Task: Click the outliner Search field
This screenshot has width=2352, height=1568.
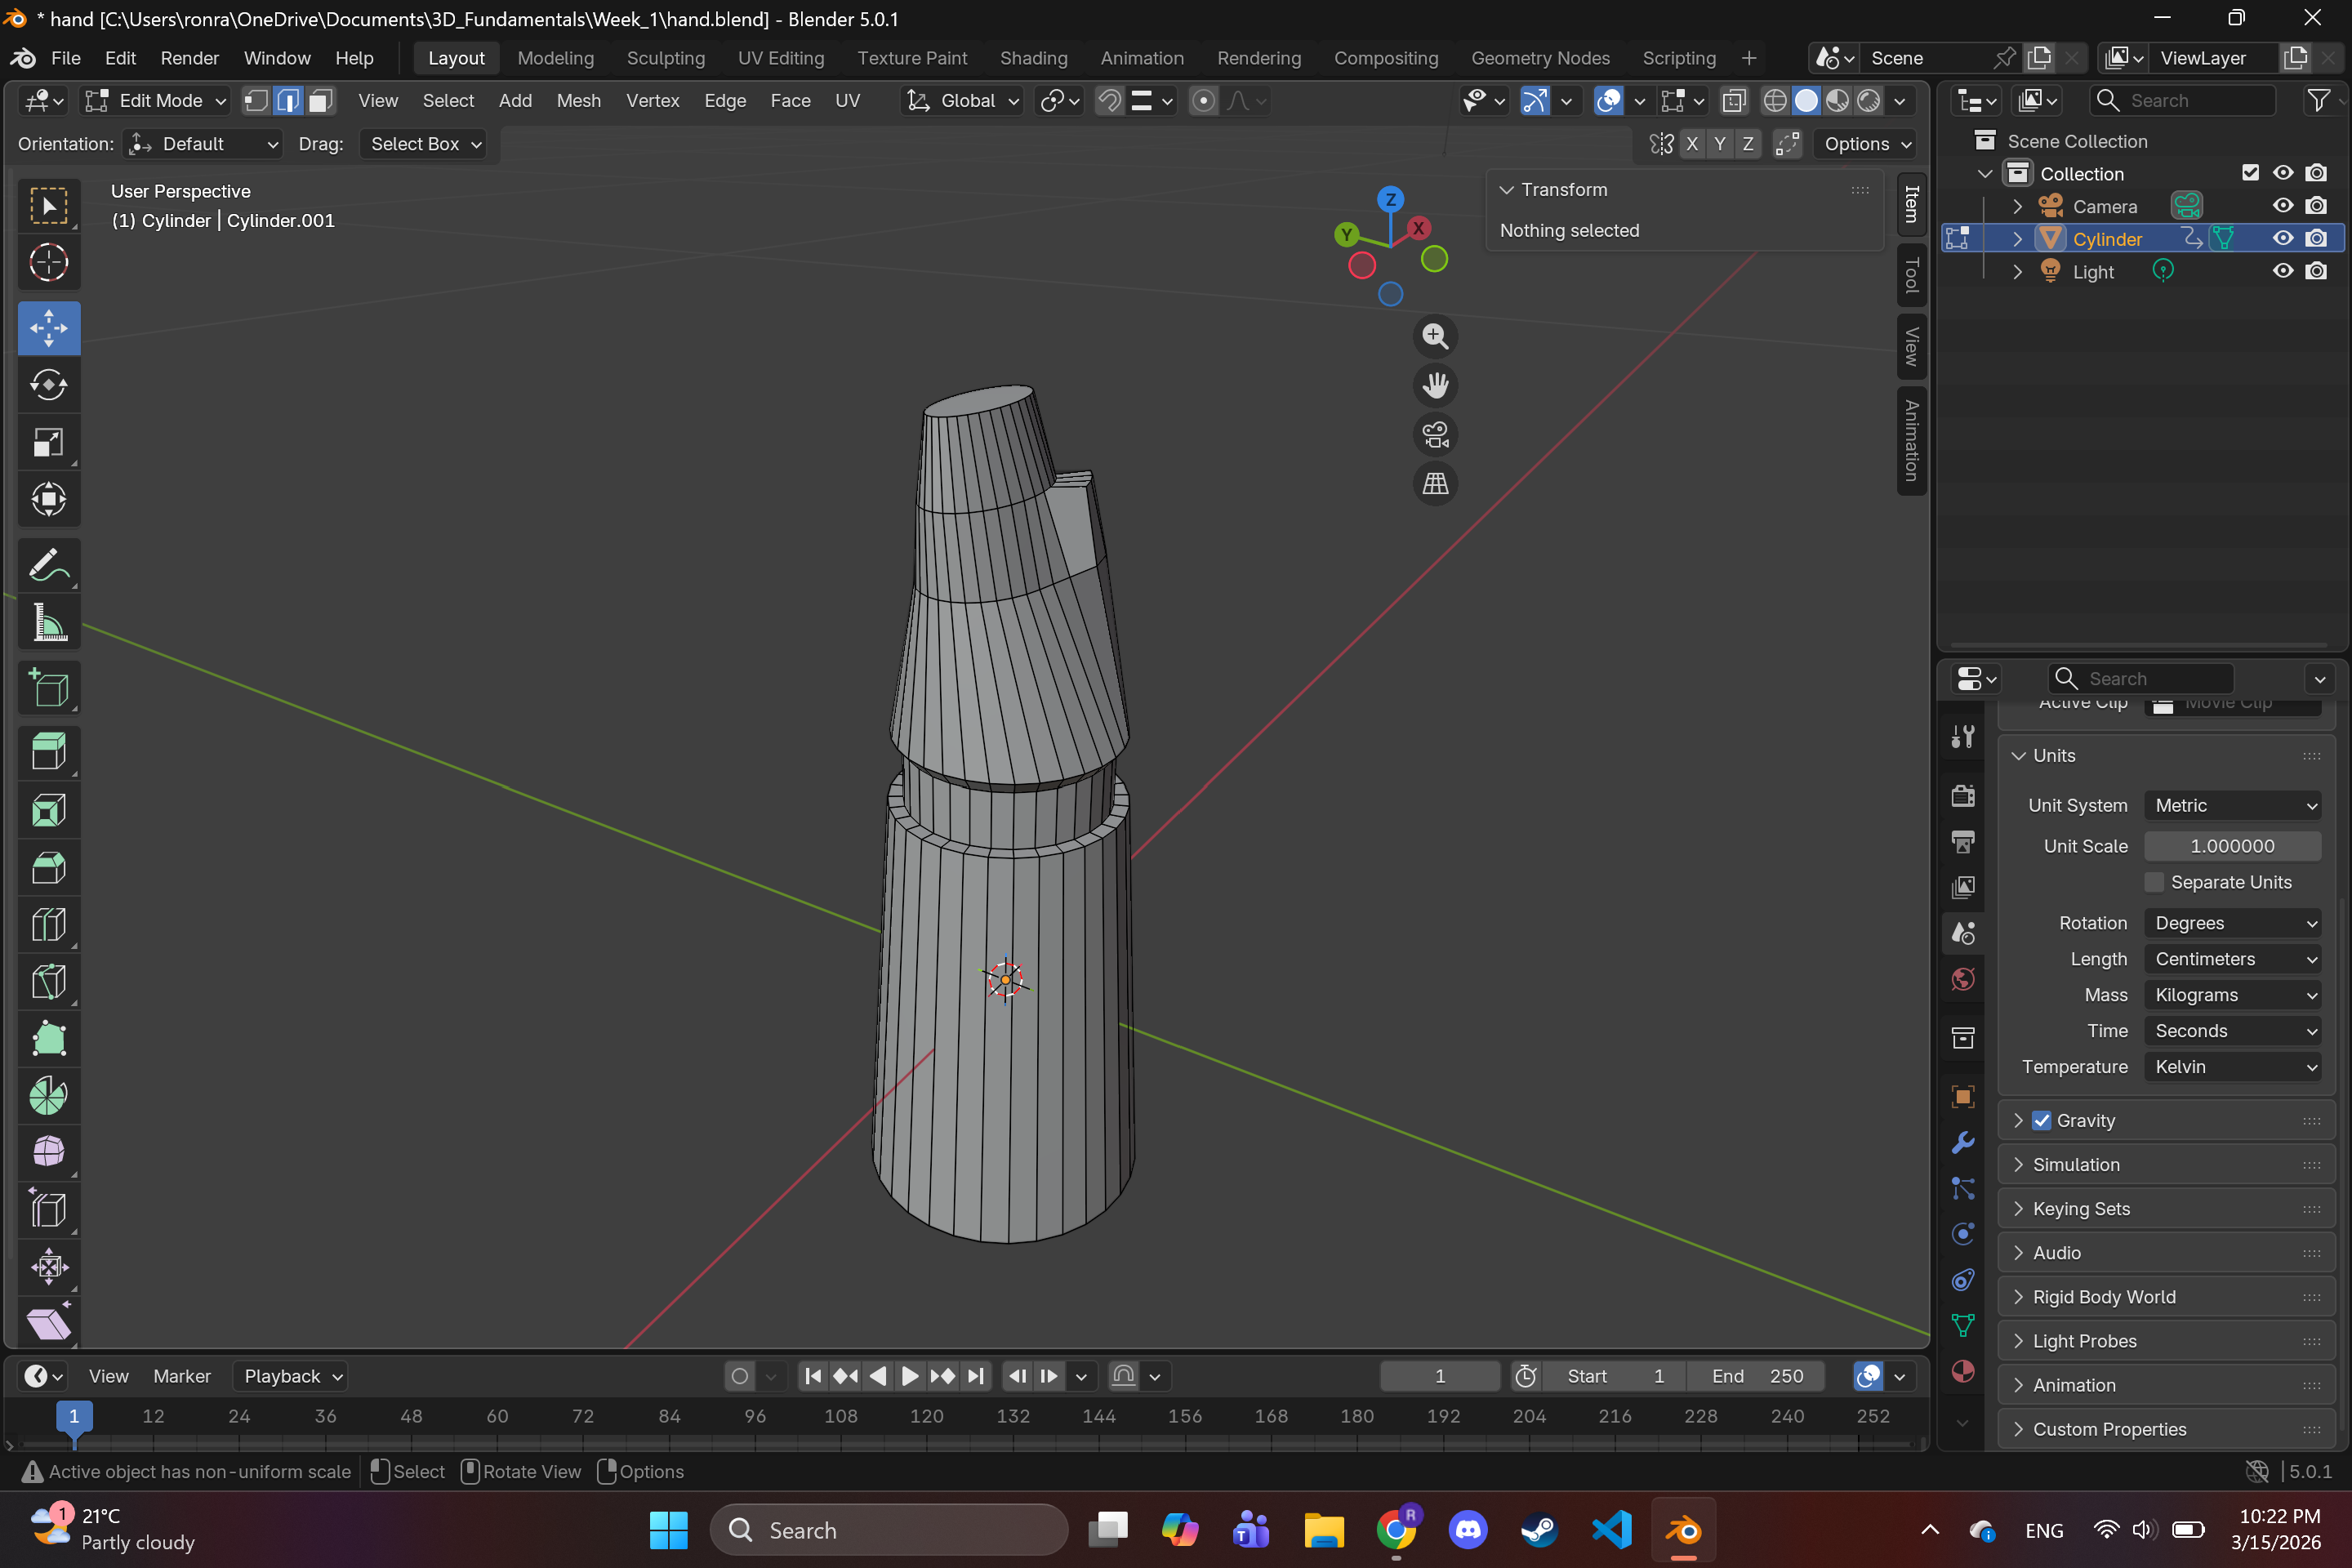Action: pyautogui.click(x=2182, y=100)
